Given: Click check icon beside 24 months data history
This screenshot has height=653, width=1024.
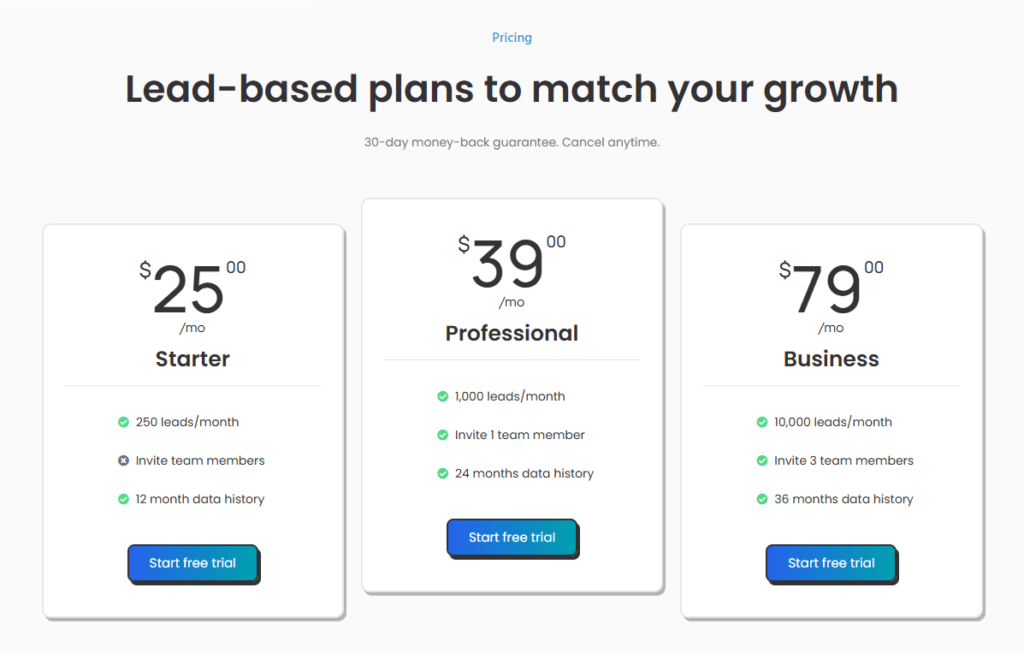Looking at the screenshot, I should (442, 473).
